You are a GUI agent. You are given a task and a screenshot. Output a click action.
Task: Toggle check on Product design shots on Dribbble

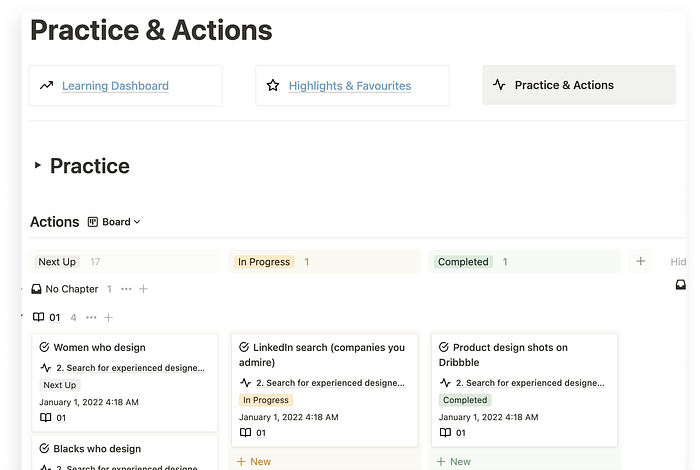444,347
